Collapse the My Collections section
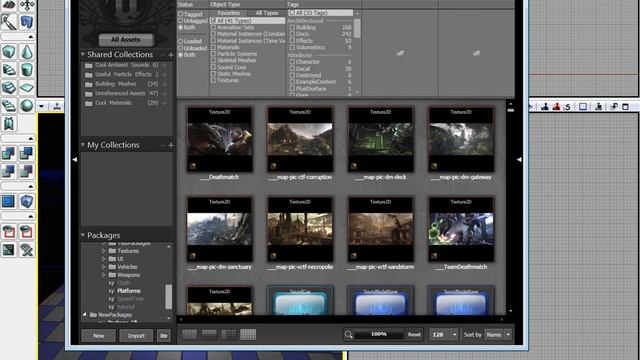This screenshot has width=640, height=360. click(83, 145)
